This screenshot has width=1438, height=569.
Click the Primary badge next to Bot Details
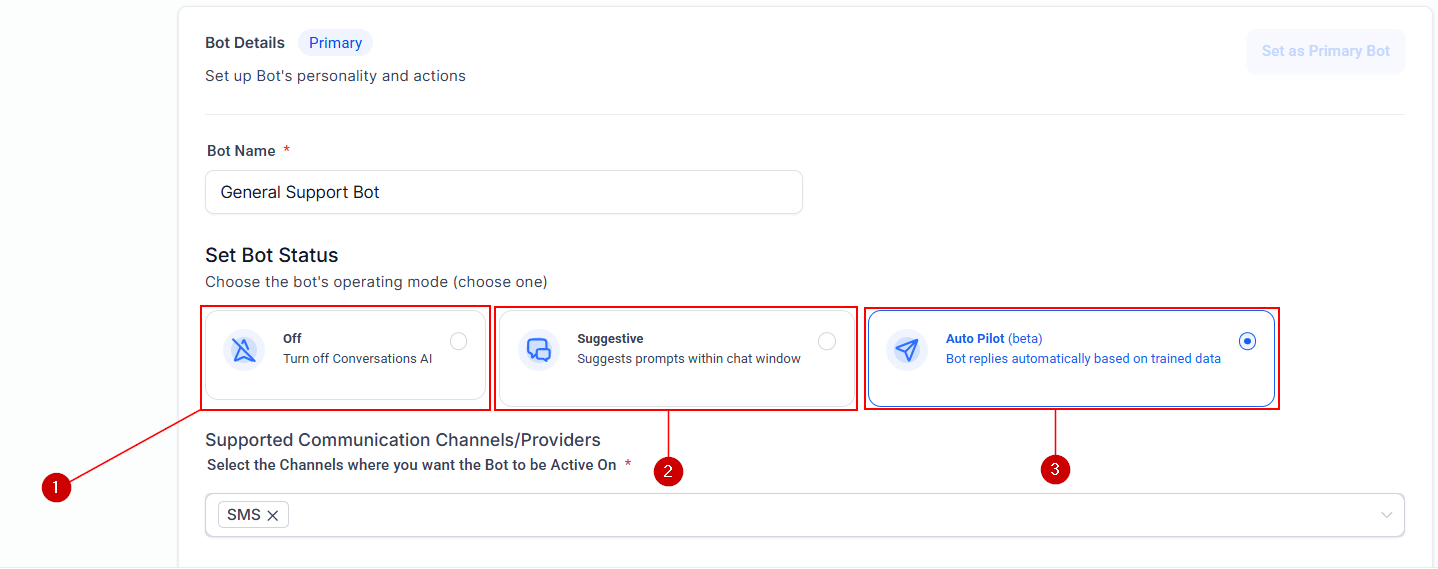coord(335,43)
